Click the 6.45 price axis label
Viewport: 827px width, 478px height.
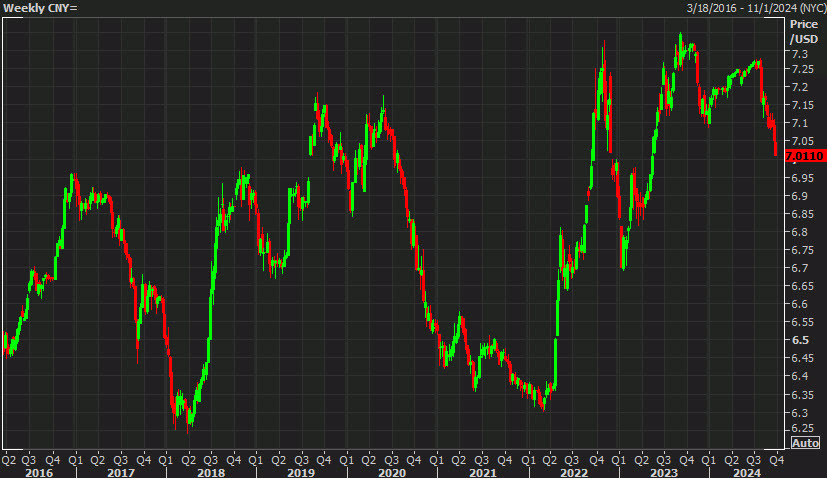(802, 358)
